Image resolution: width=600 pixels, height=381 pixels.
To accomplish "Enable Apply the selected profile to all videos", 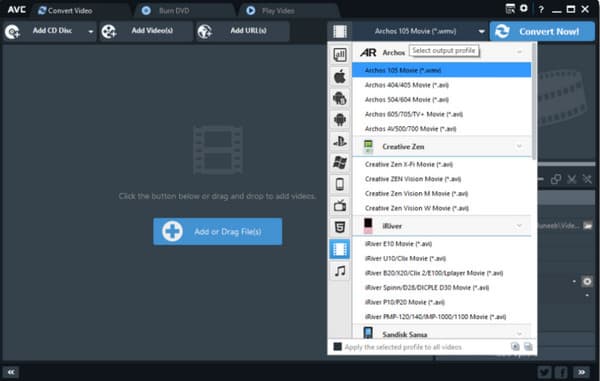I will click(x=337, y=347).
